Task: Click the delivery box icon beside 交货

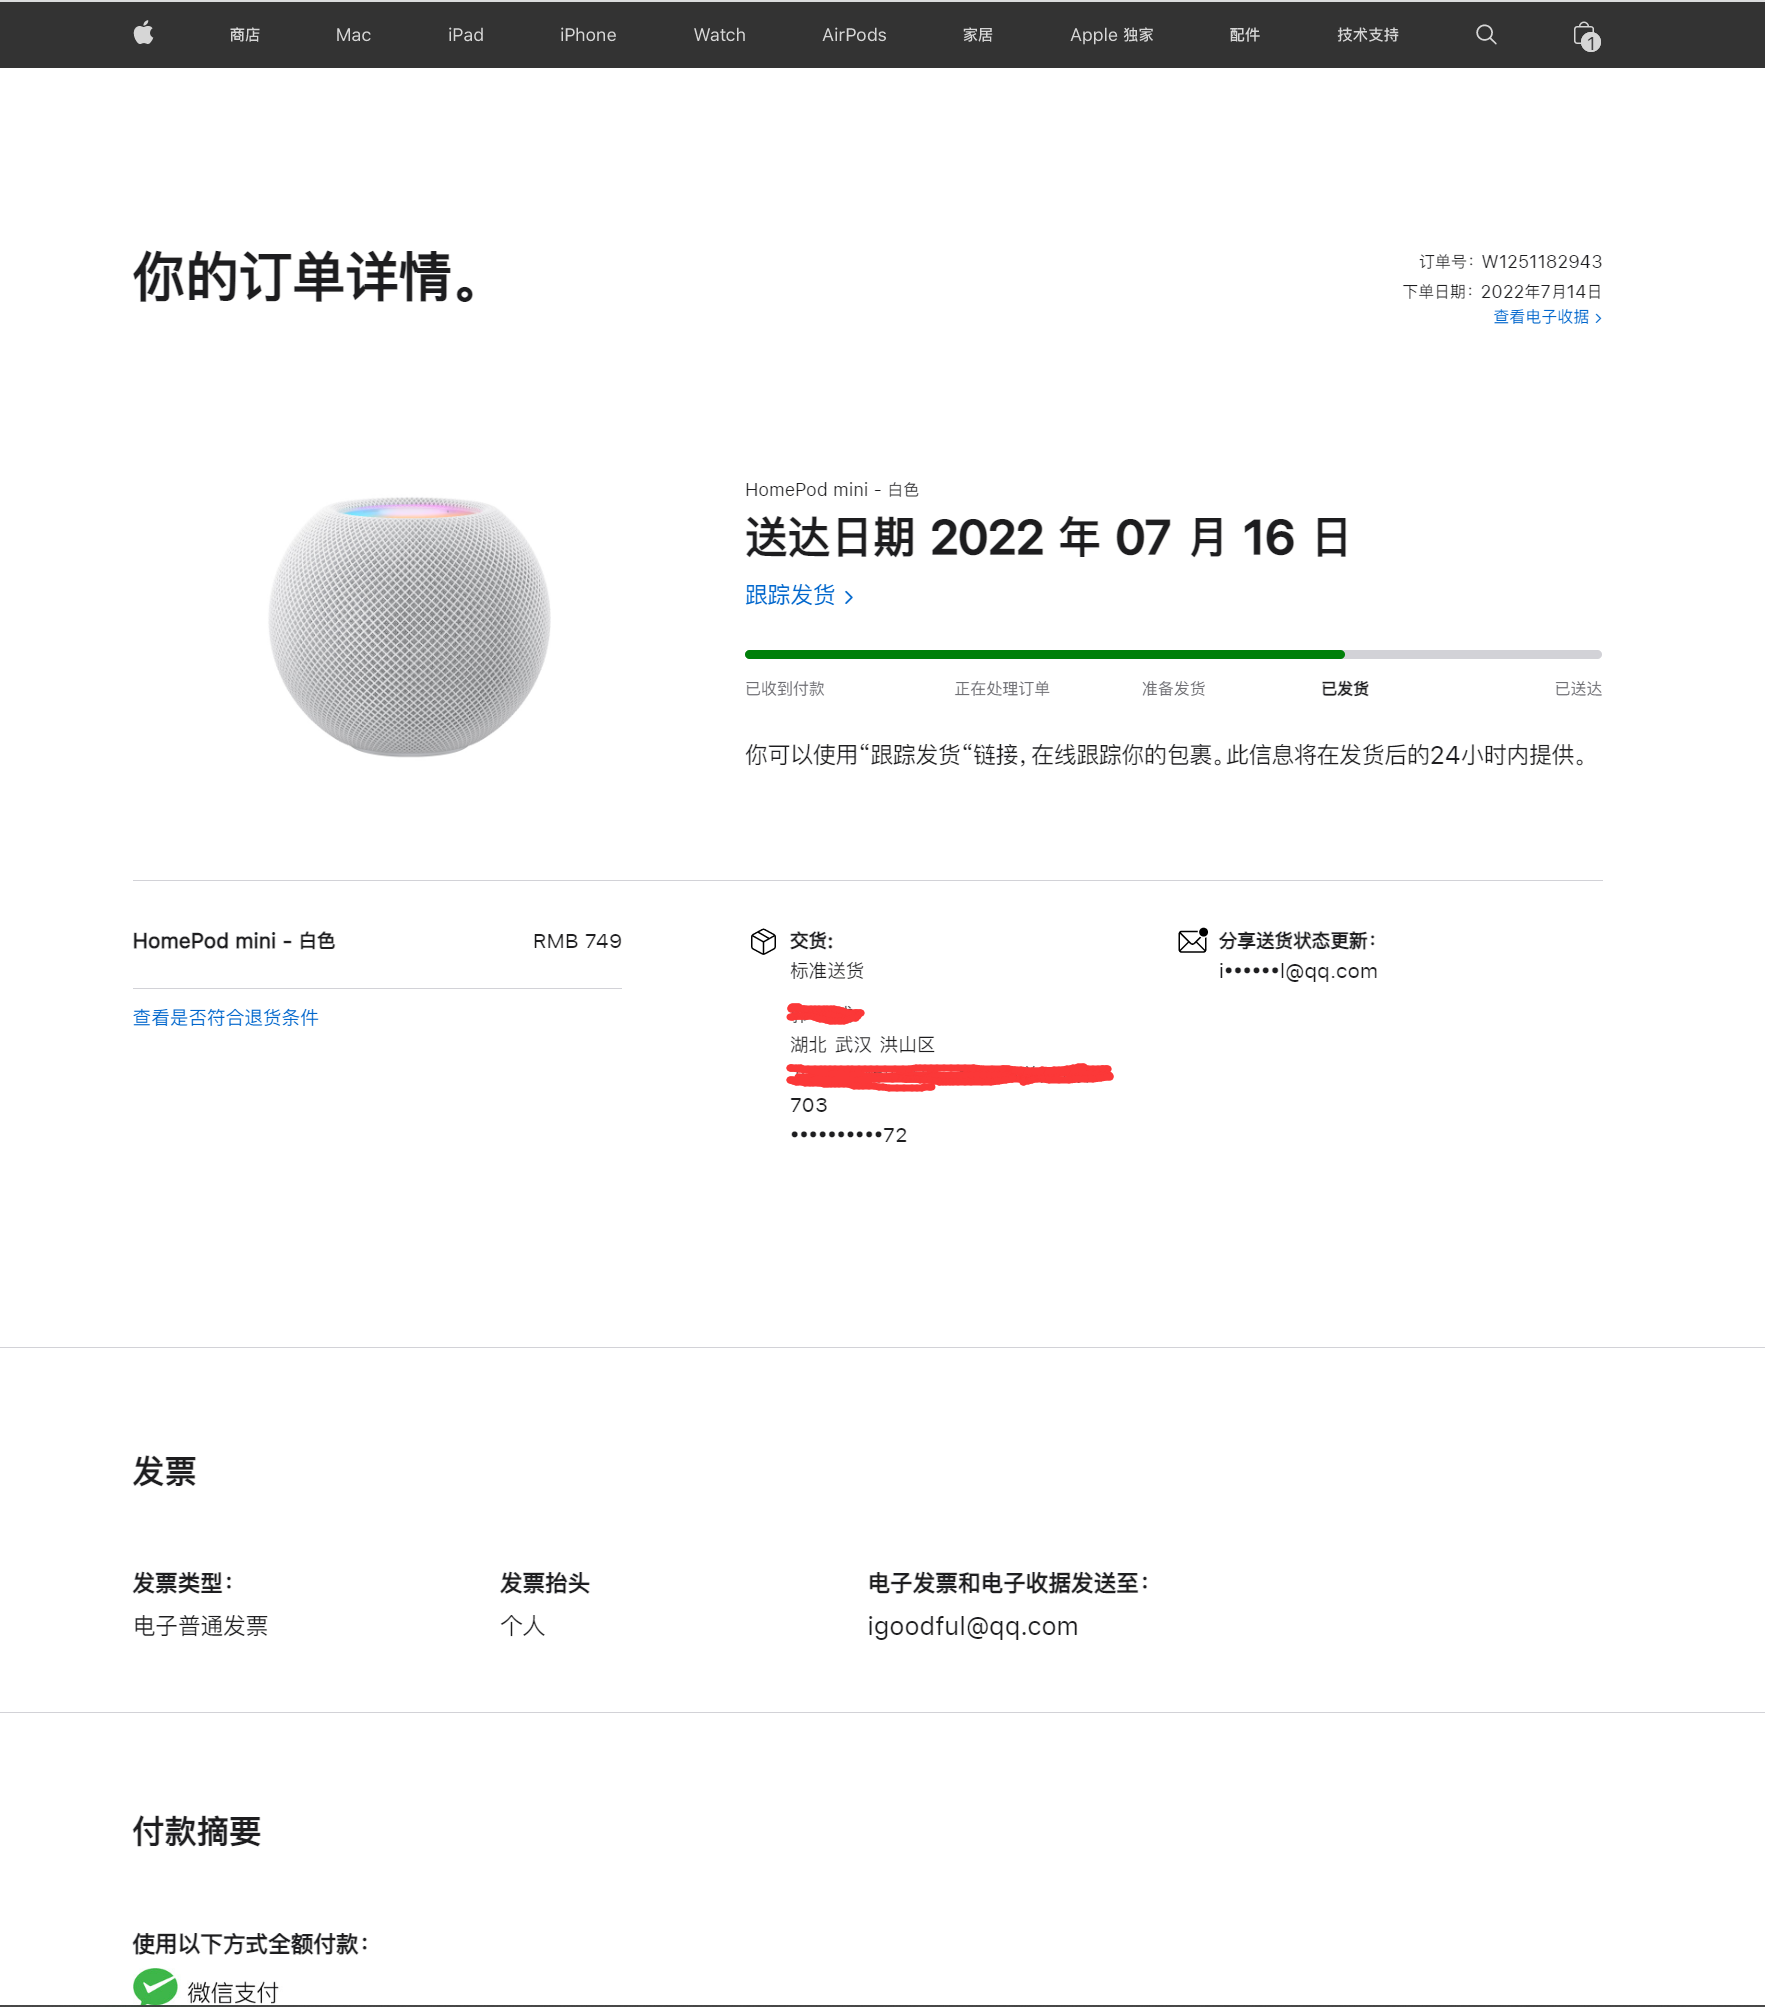Action: (763, 941)
